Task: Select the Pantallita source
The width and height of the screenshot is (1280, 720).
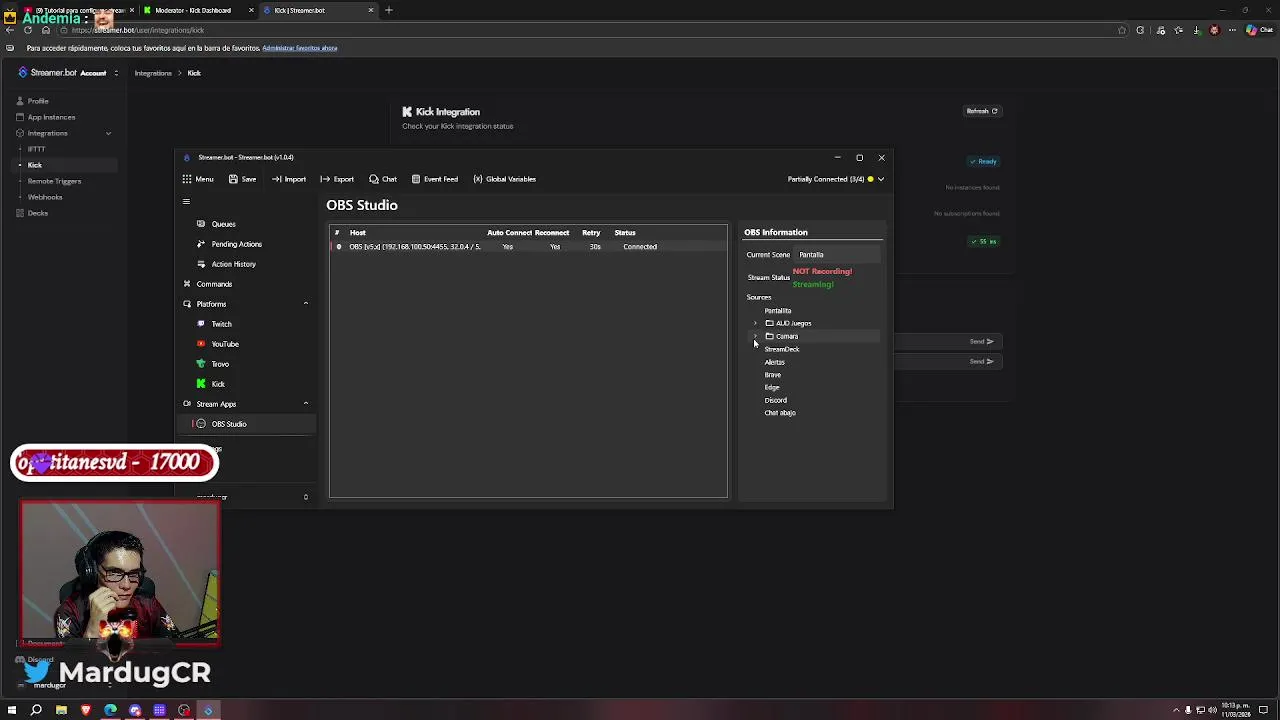Action: (778, 311)
